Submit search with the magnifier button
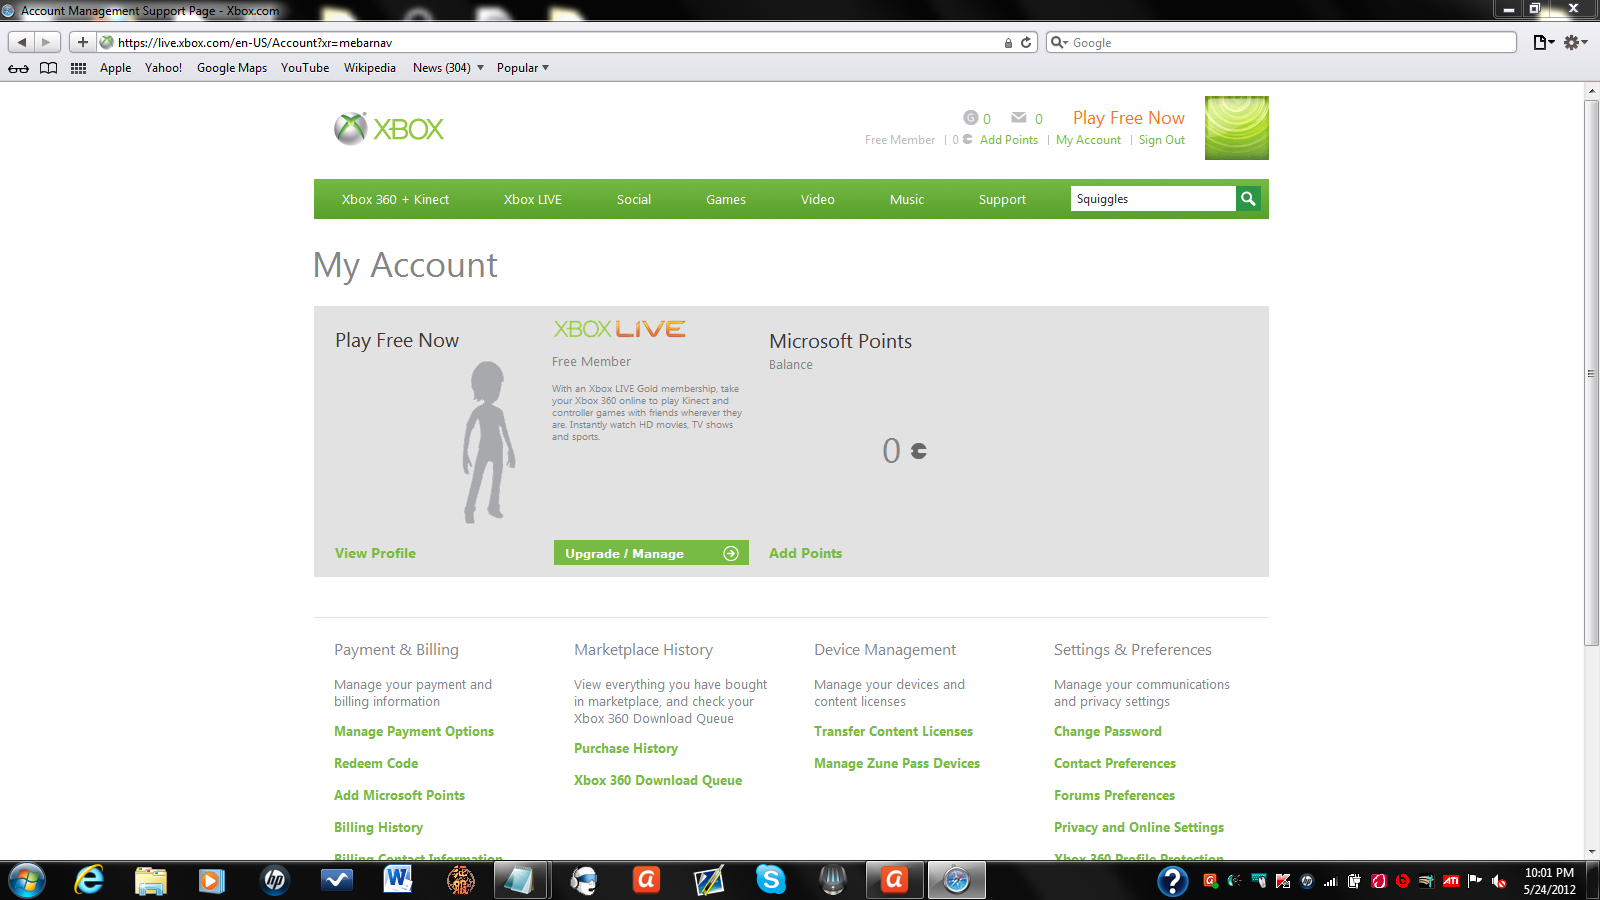This screenshot has width=1600, height=900. pyautogui.click(x=1248, y=199)
